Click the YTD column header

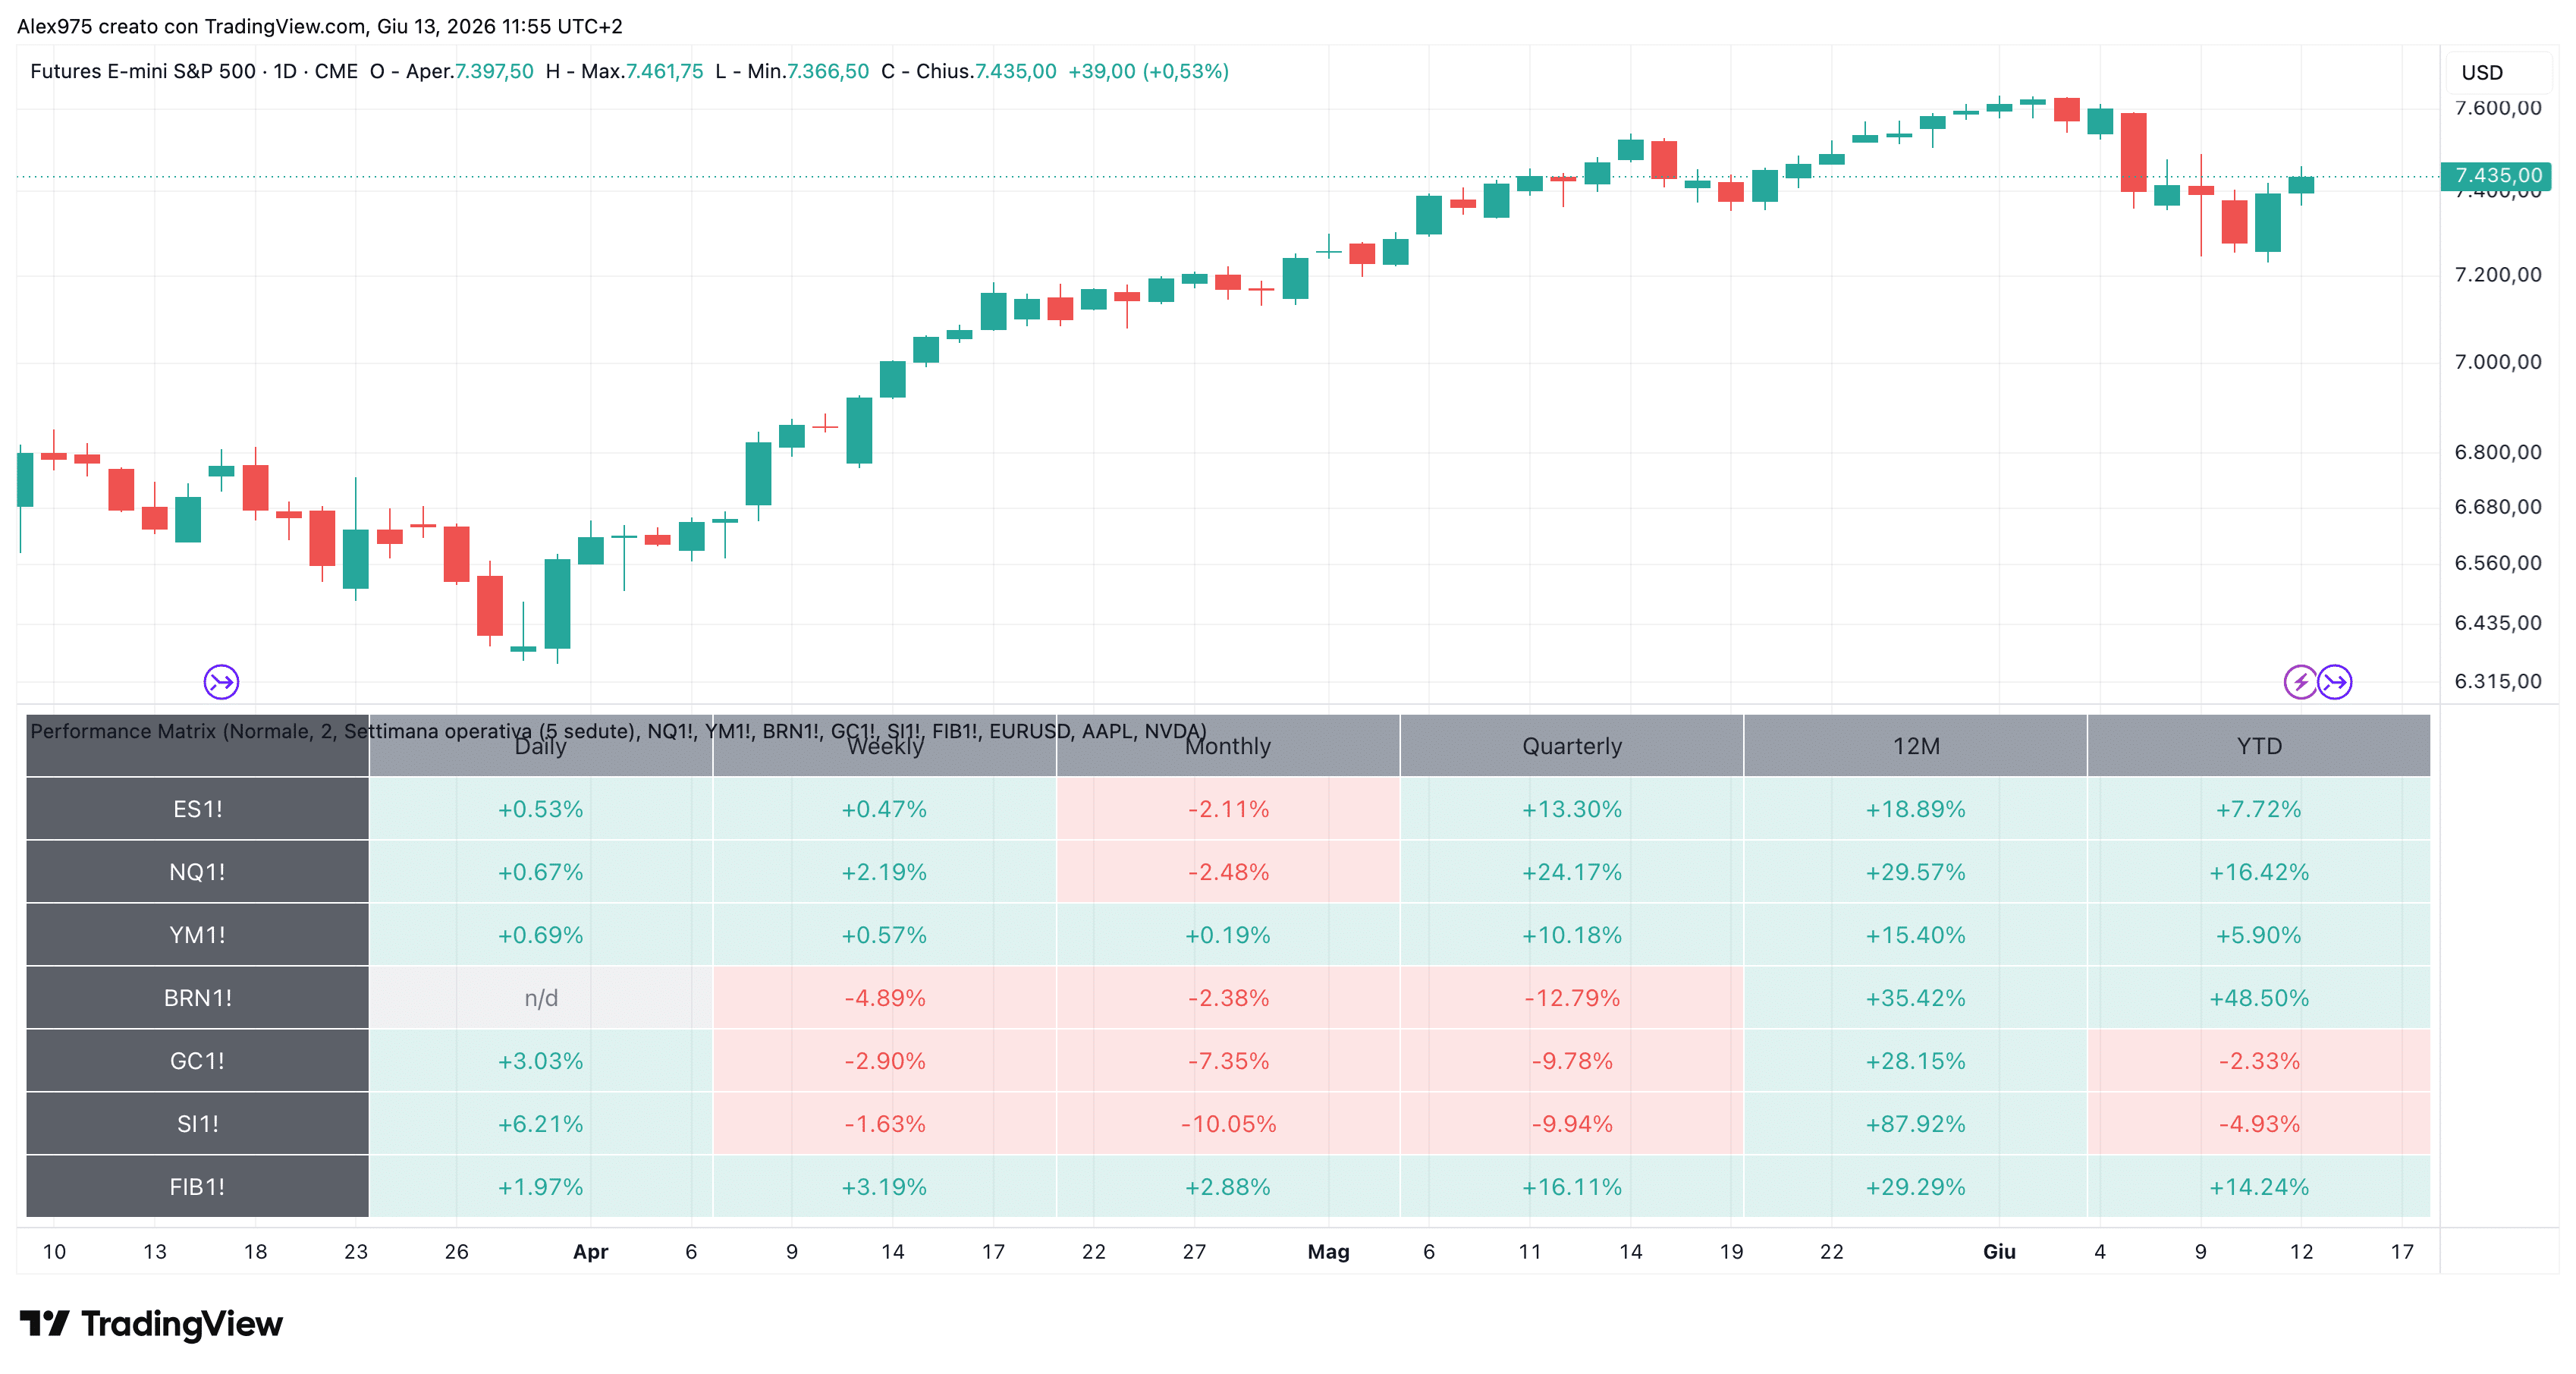[x=2259, y=746]
